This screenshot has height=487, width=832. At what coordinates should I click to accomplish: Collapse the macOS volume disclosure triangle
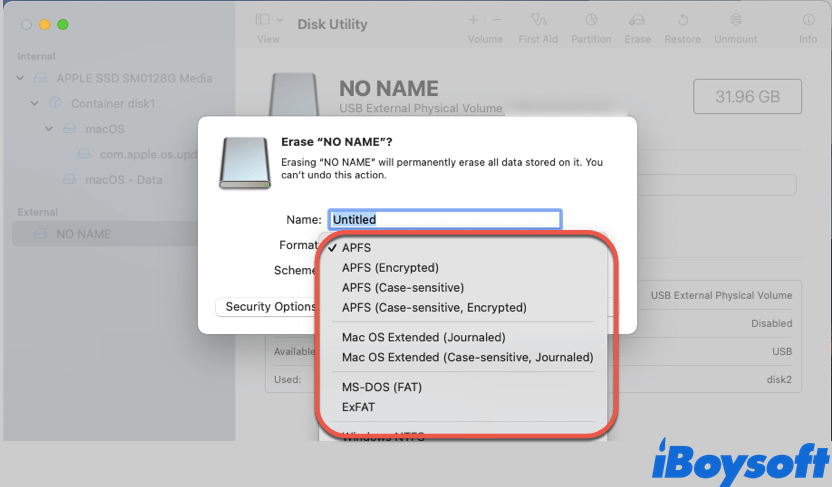pos(49,129)
